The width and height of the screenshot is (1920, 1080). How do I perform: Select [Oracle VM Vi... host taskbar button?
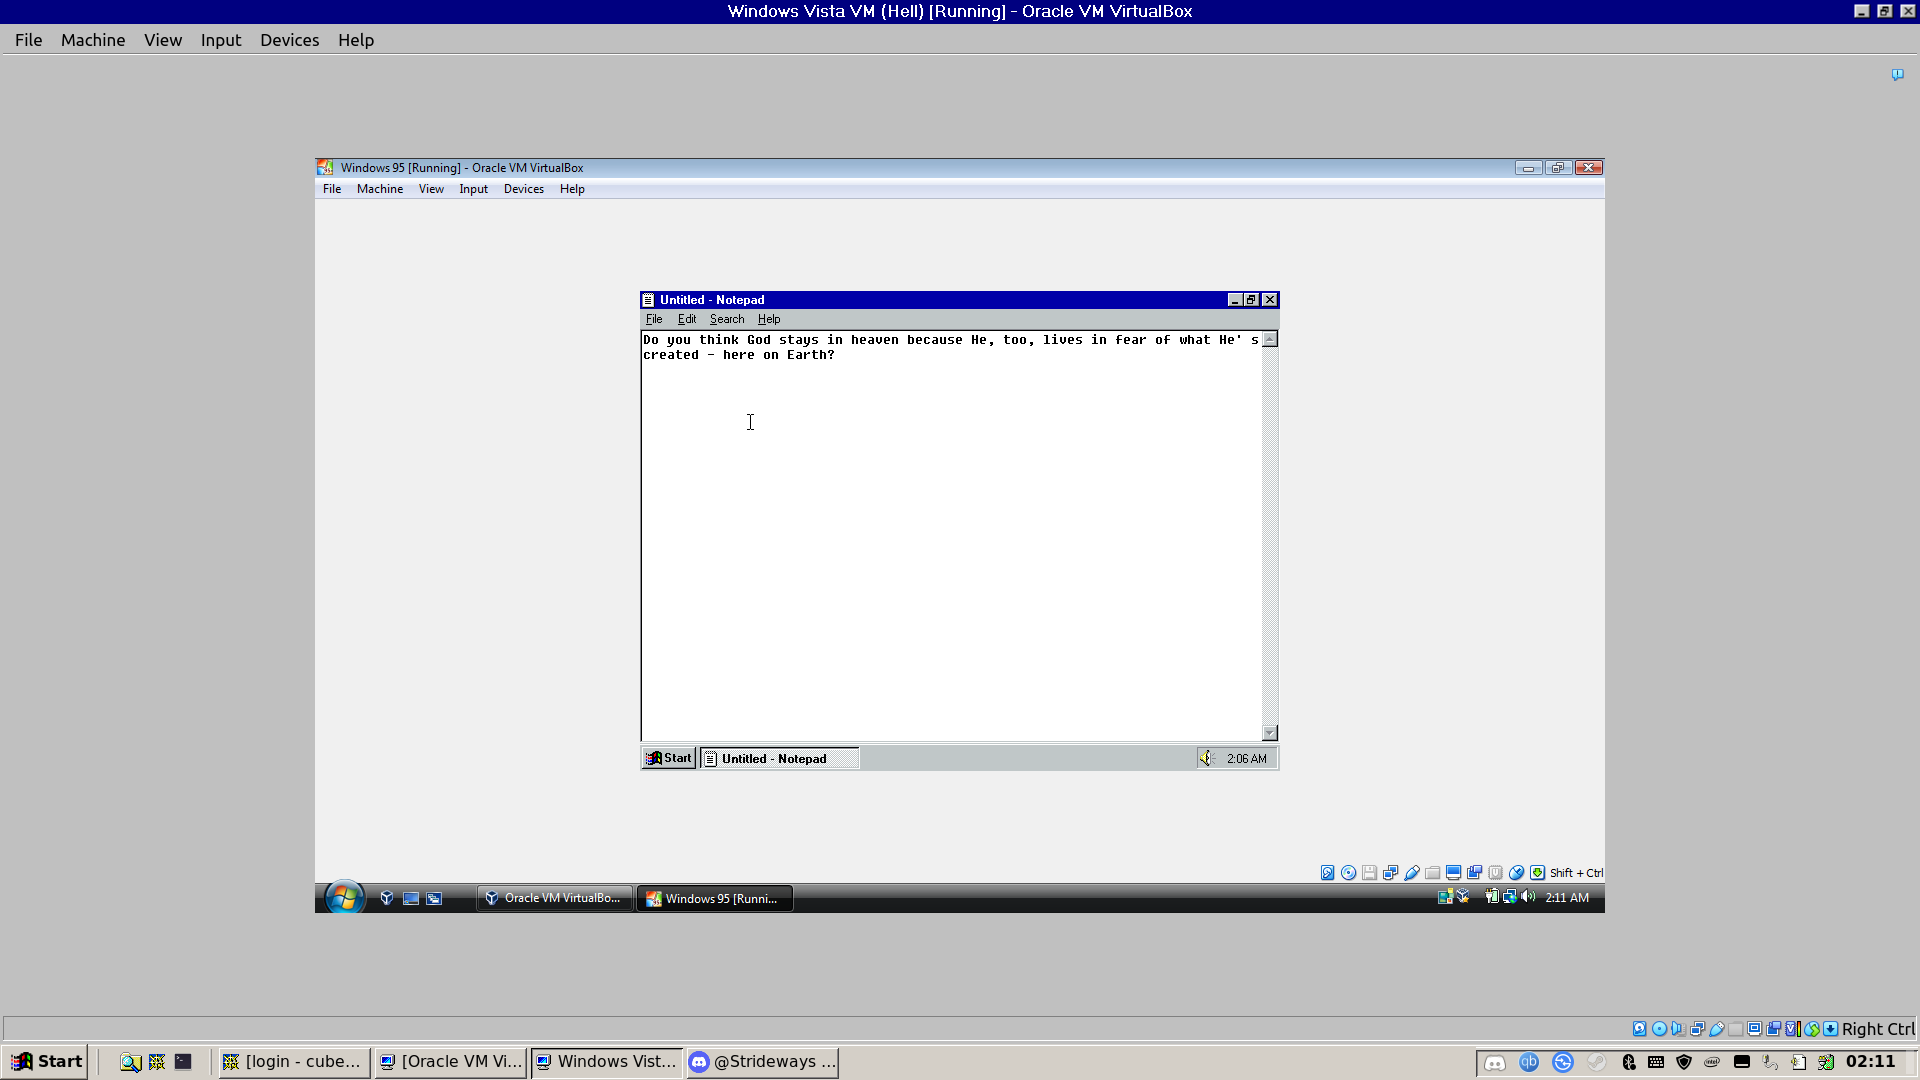point(451,1062)
